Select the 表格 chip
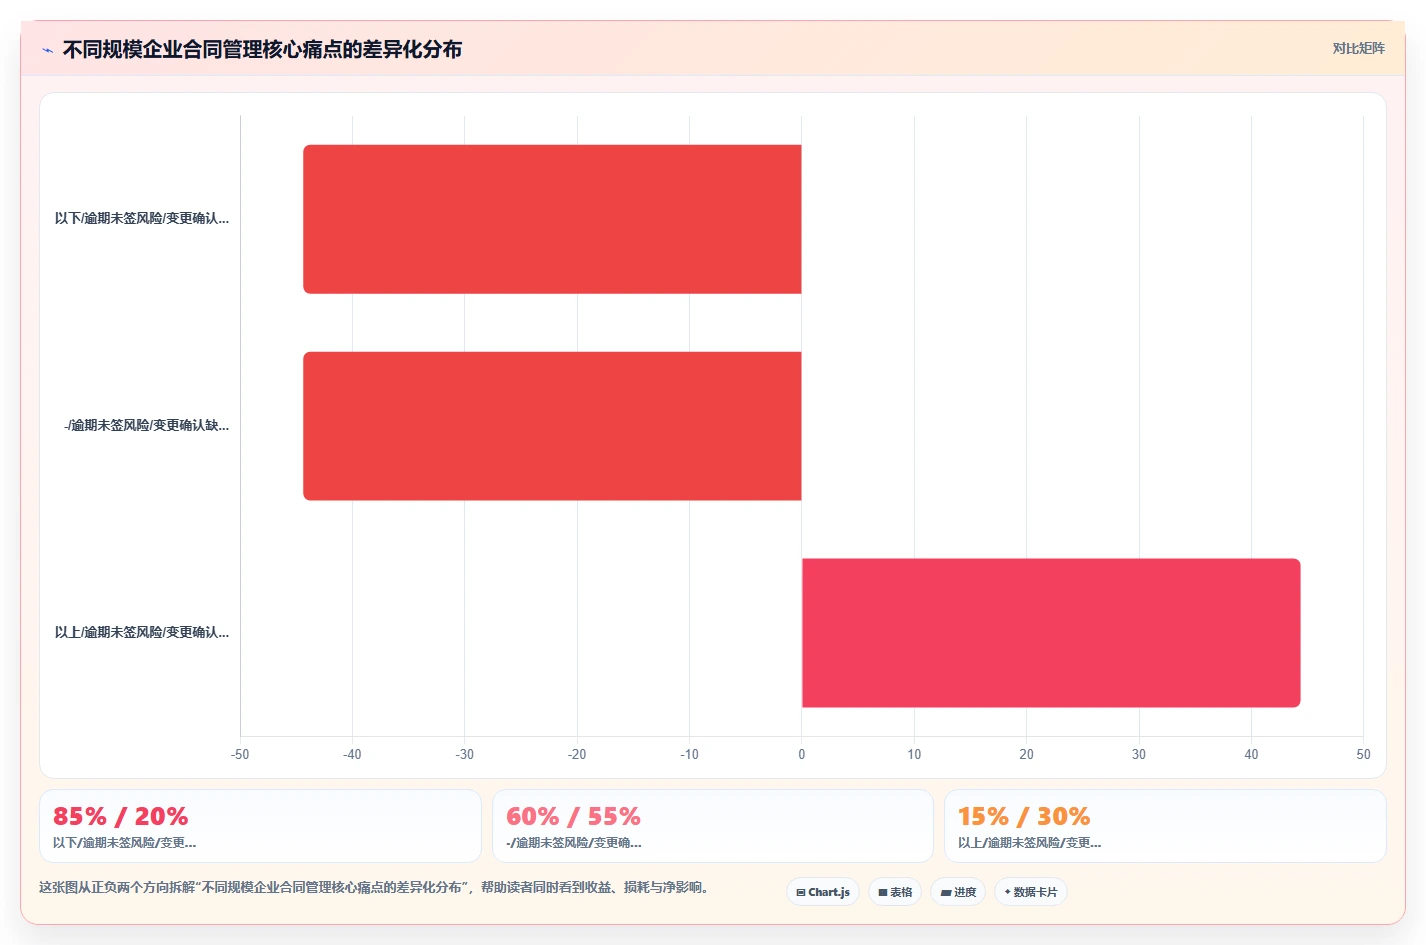Image resolution: width=1426 pixels, height=945 pixels. tap(895, 892)
